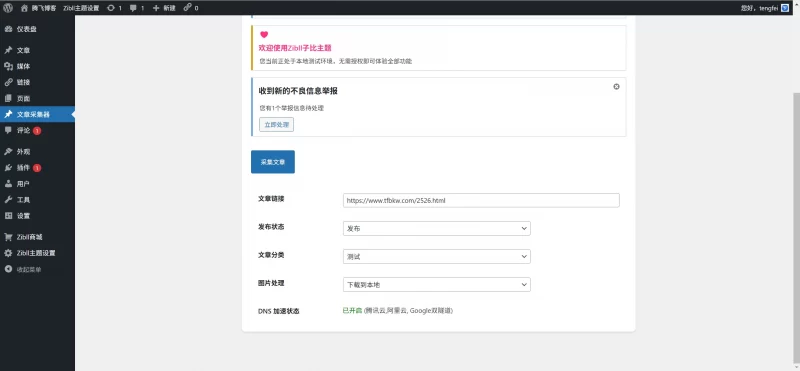Open 工具 menu item
800x371 pixels.
click(37, 200)
